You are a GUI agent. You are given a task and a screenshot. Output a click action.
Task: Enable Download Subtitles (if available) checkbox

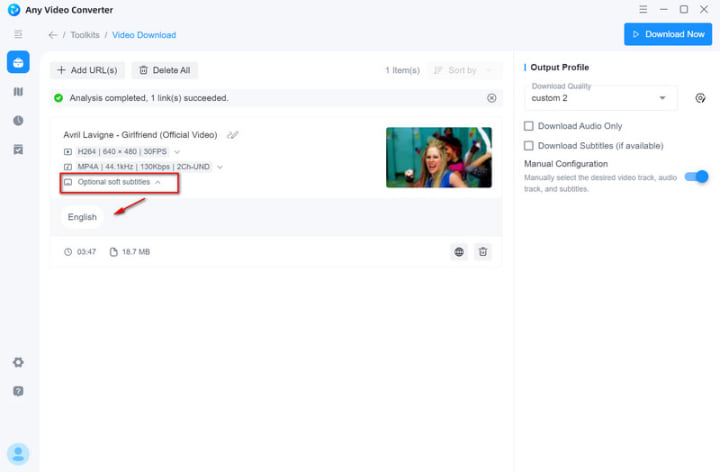point(529,146)
